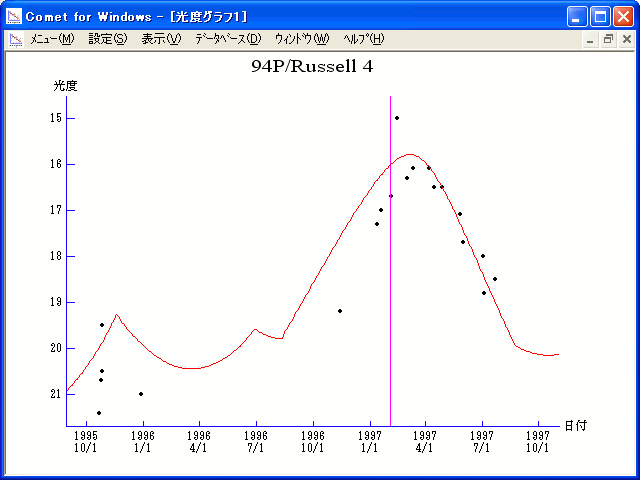Click the 94P/Russell 4 graph title
The image size is (640, 480).
click(312, 66)
